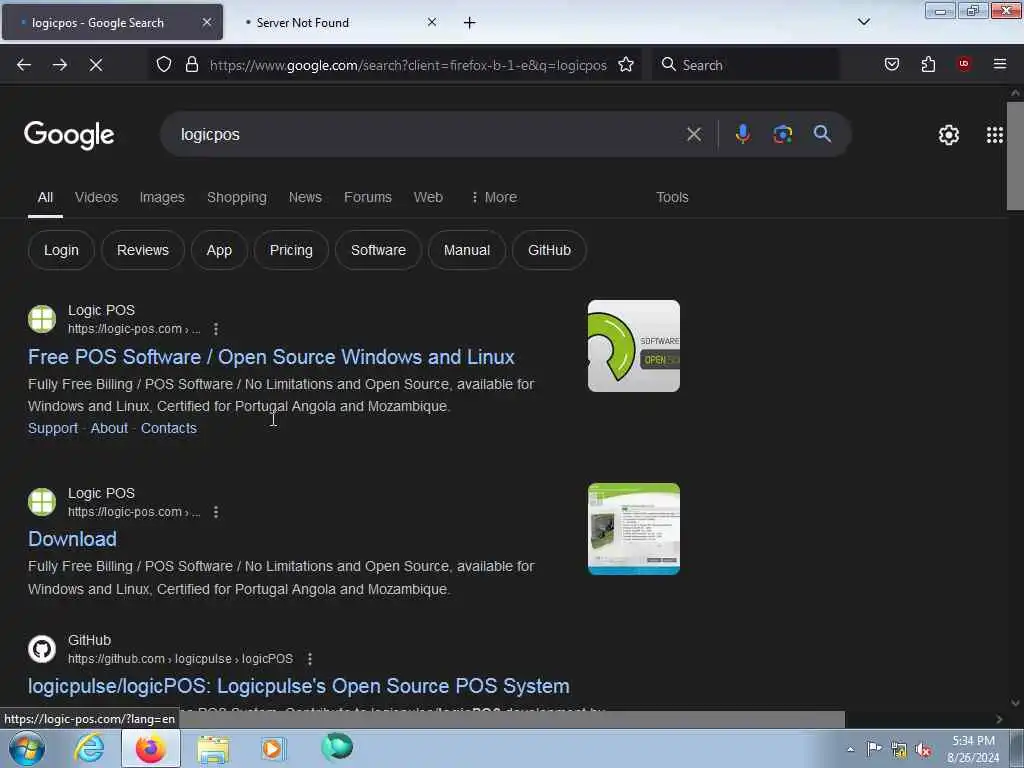
Task: Select the Shopping search tab
Action: [x=237, y=197]
